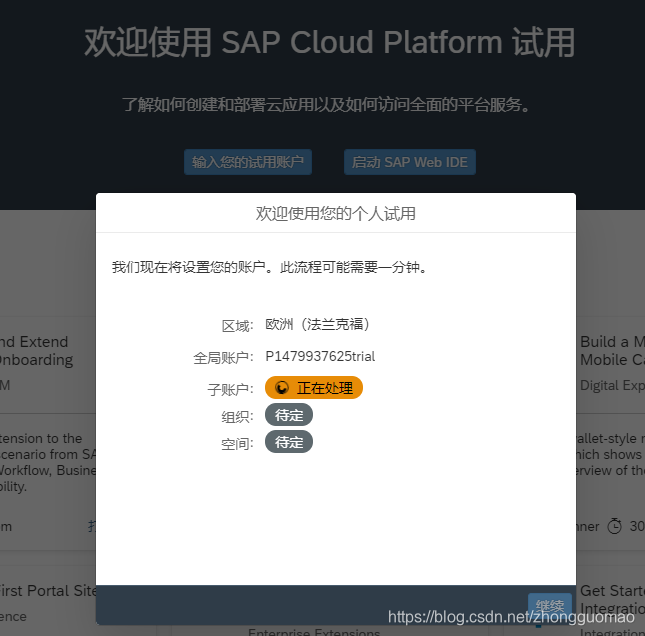Click subtitle 了解如何创建和部署云应用
Screen dimensions: 645x636
click(x=326, y=104)
